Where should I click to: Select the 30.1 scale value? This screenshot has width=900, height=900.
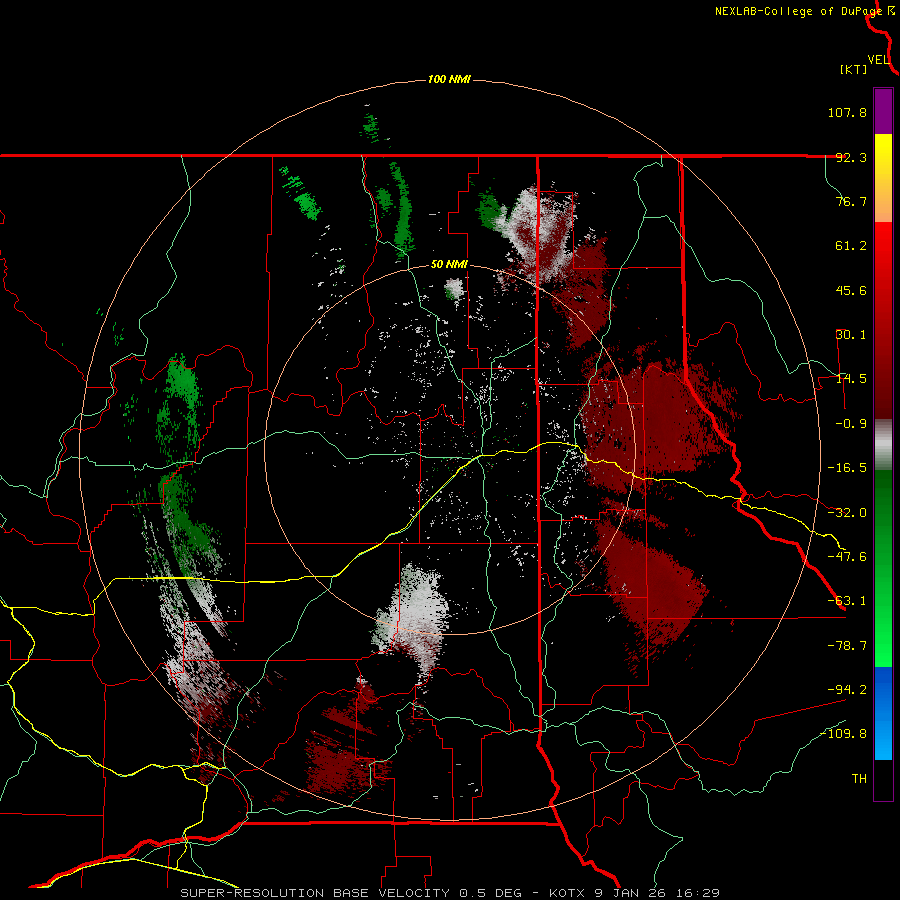click(851, 335)
